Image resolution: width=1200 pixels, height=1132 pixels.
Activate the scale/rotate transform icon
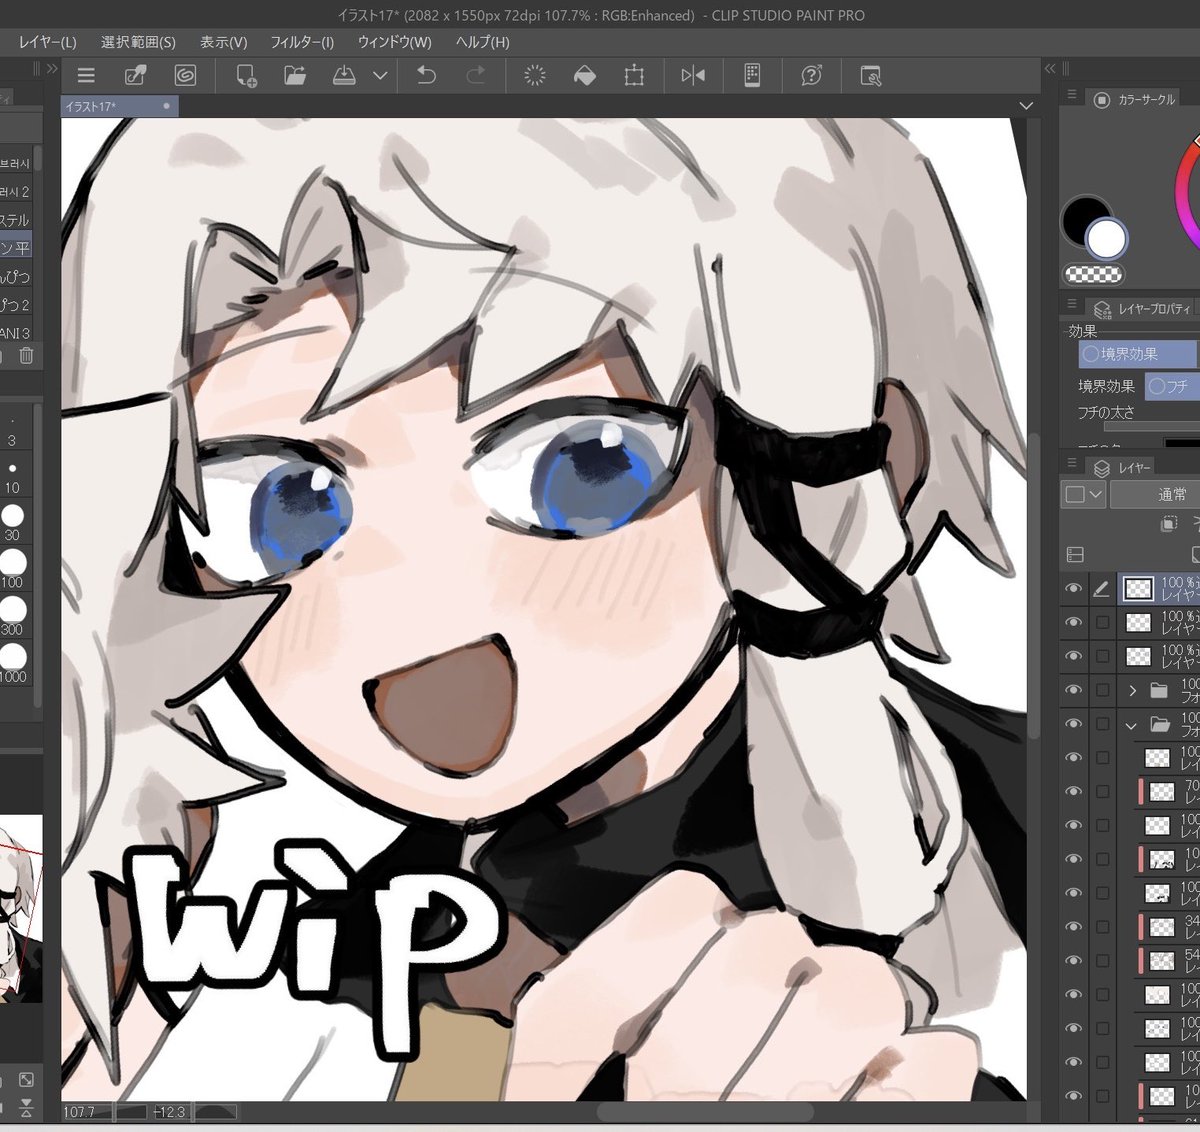tap(634, 76)
